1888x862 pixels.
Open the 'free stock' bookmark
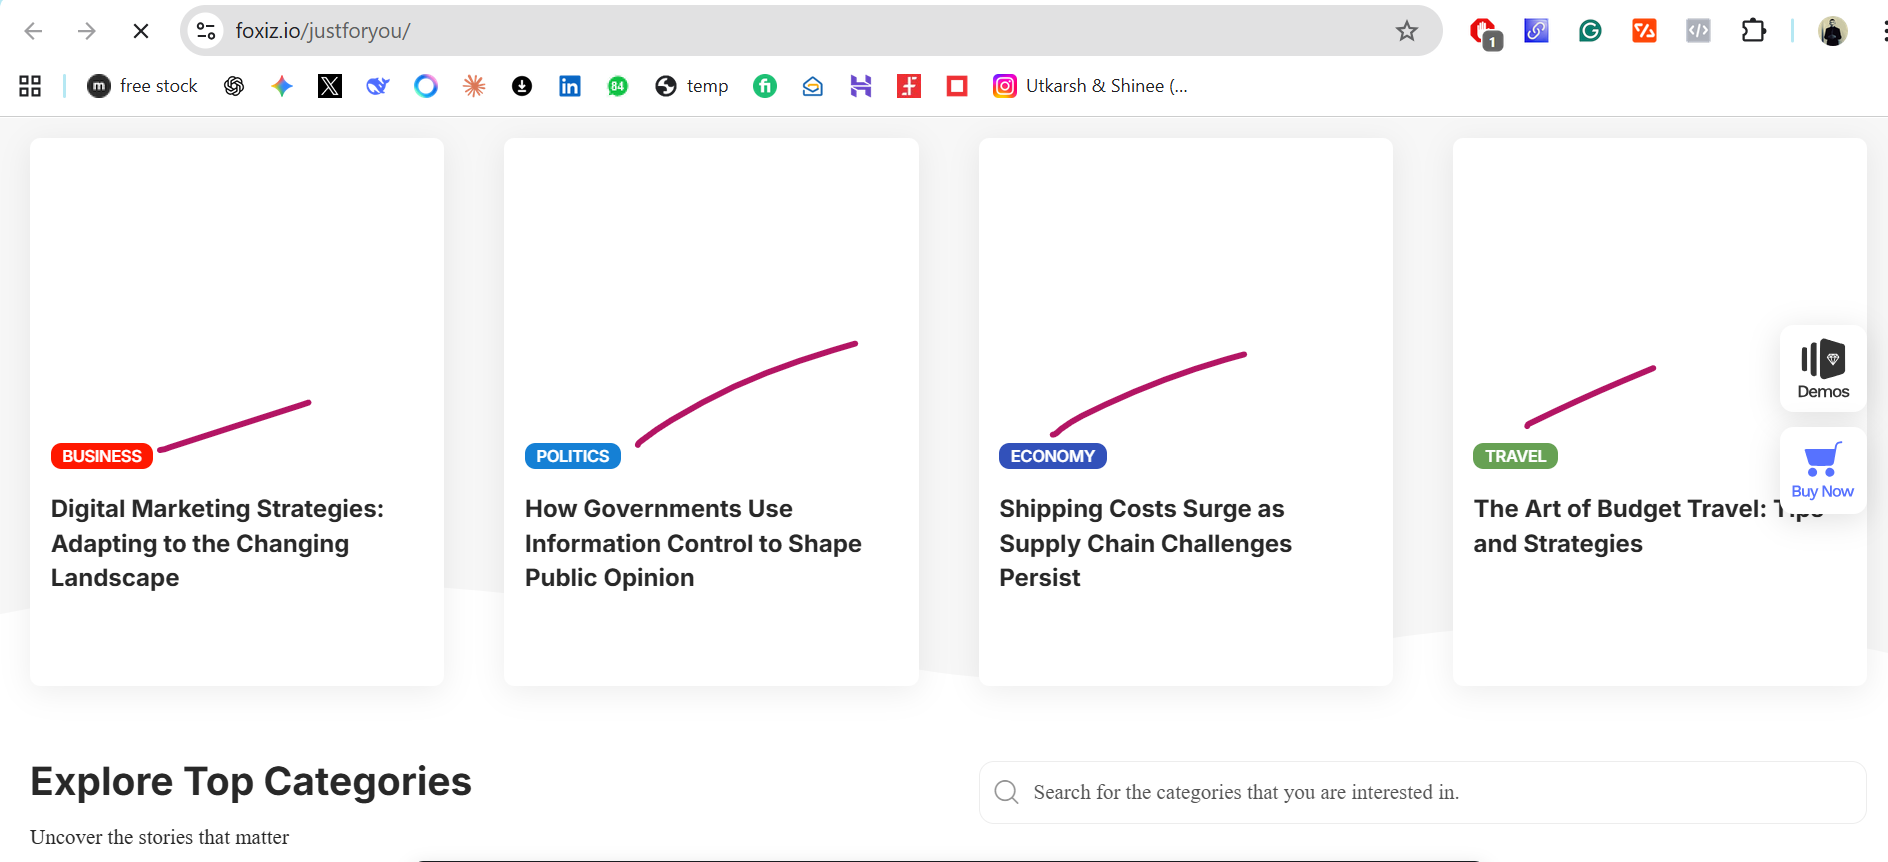[142, 86]
